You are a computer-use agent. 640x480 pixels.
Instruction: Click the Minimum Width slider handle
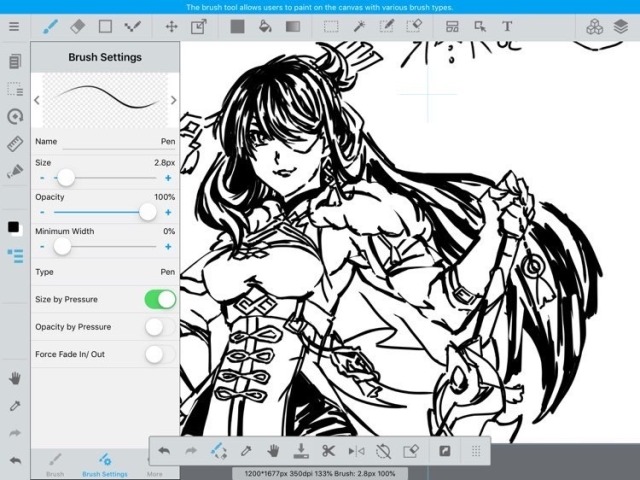click(x=62, y=247)
